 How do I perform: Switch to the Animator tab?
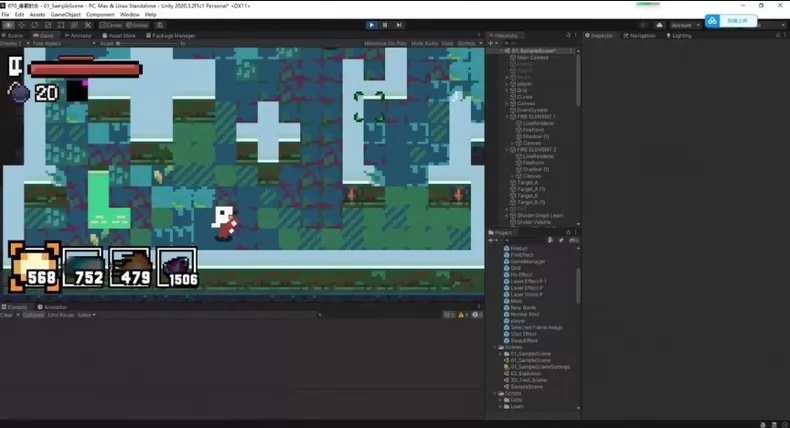78,36
